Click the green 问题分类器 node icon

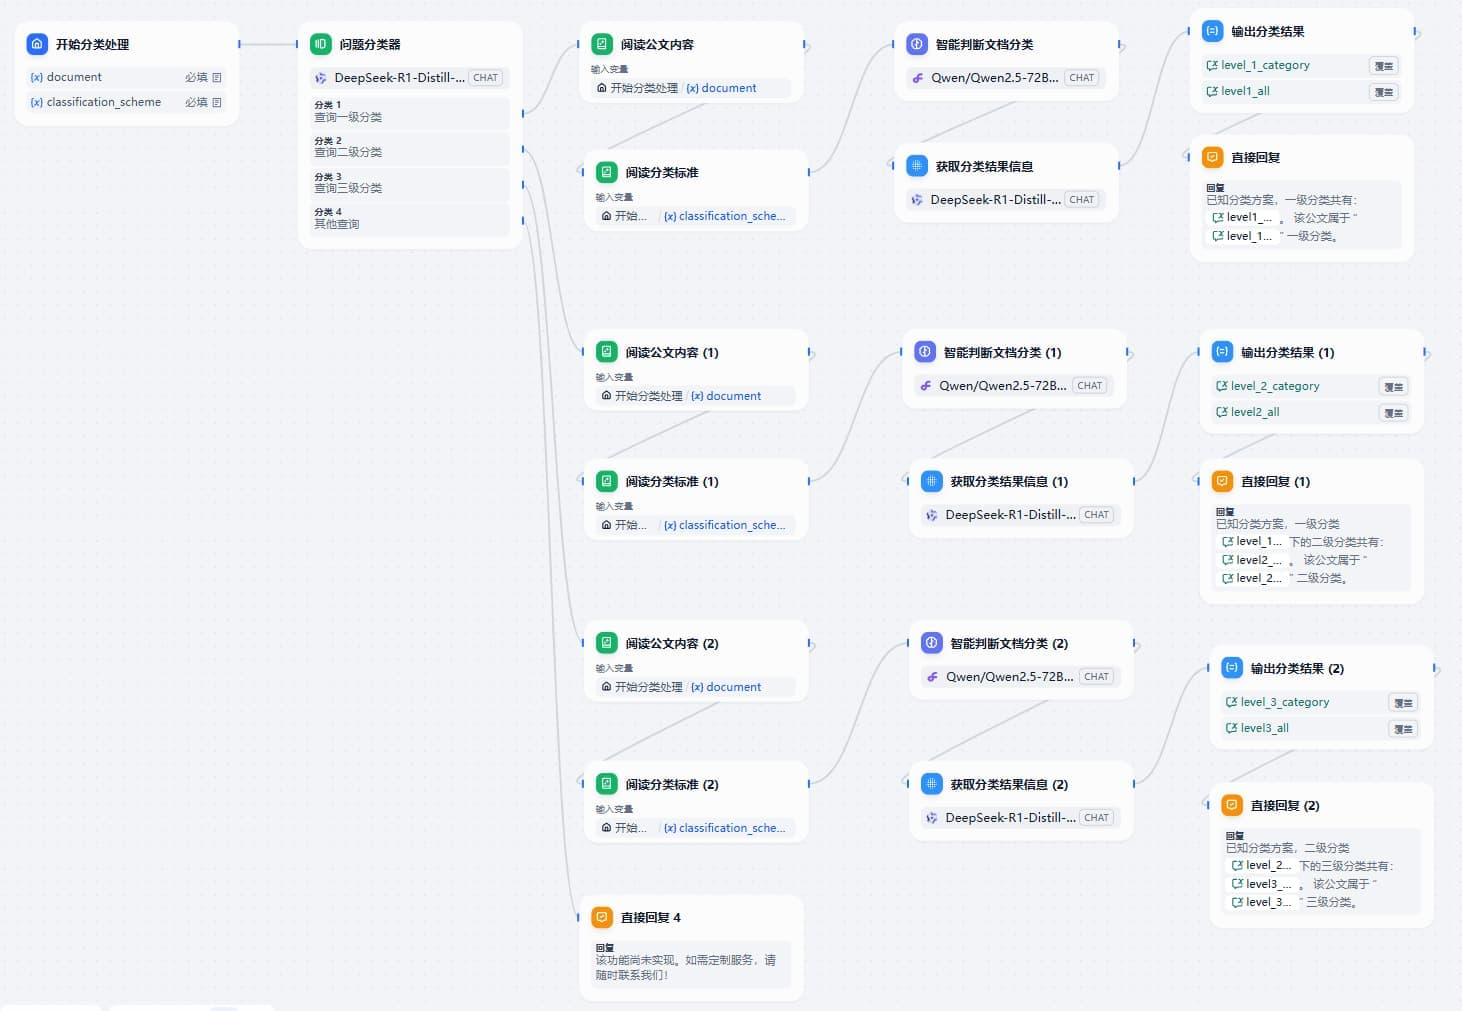[x=320, y=44]
